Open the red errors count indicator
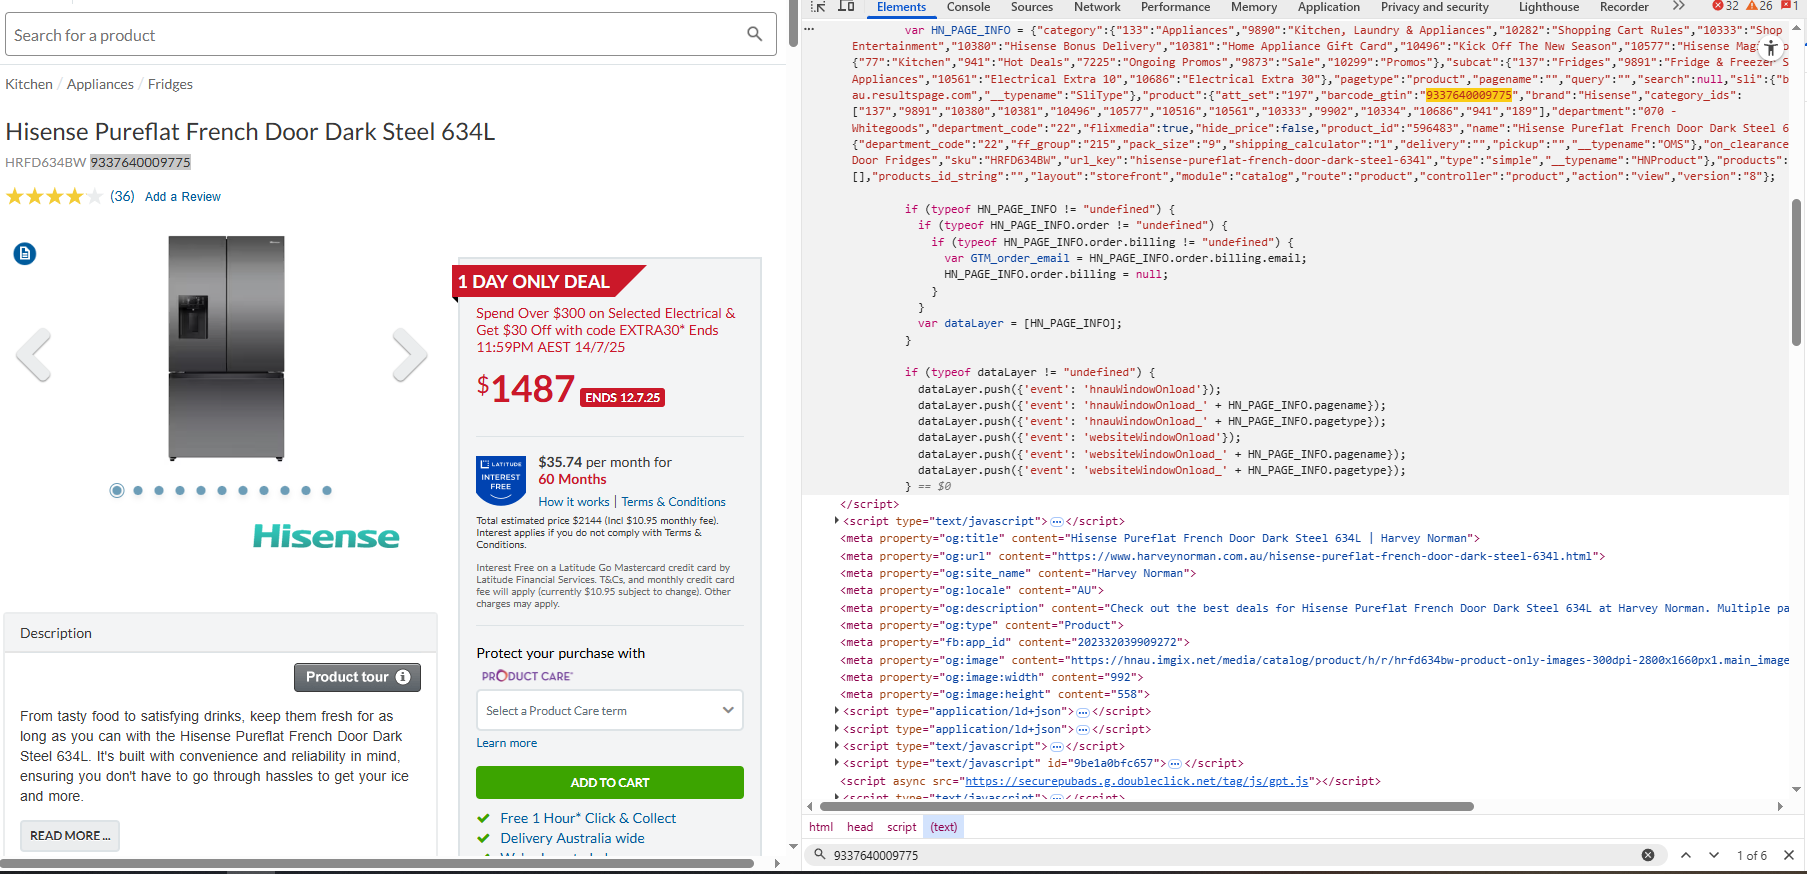The height and width of the screenshot is (874, 1807). pos(1725,7)
